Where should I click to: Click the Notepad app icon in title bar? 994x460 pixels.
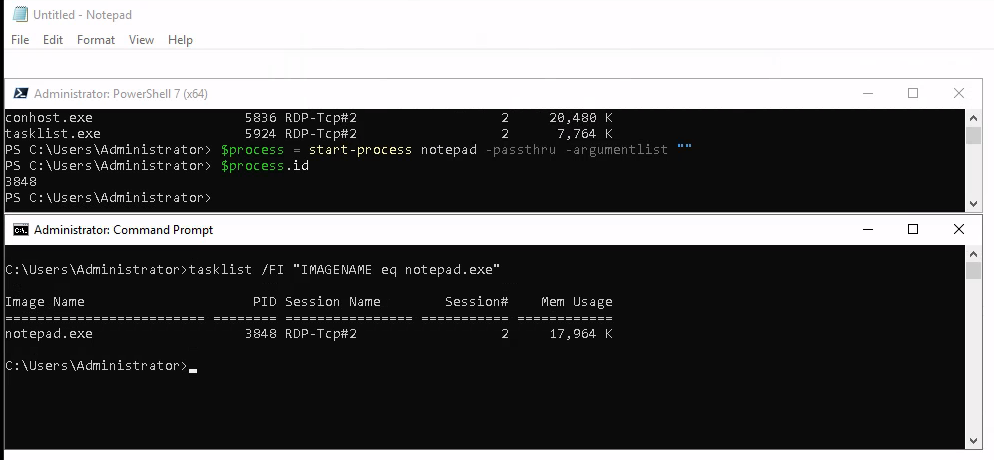pos(20,14)
